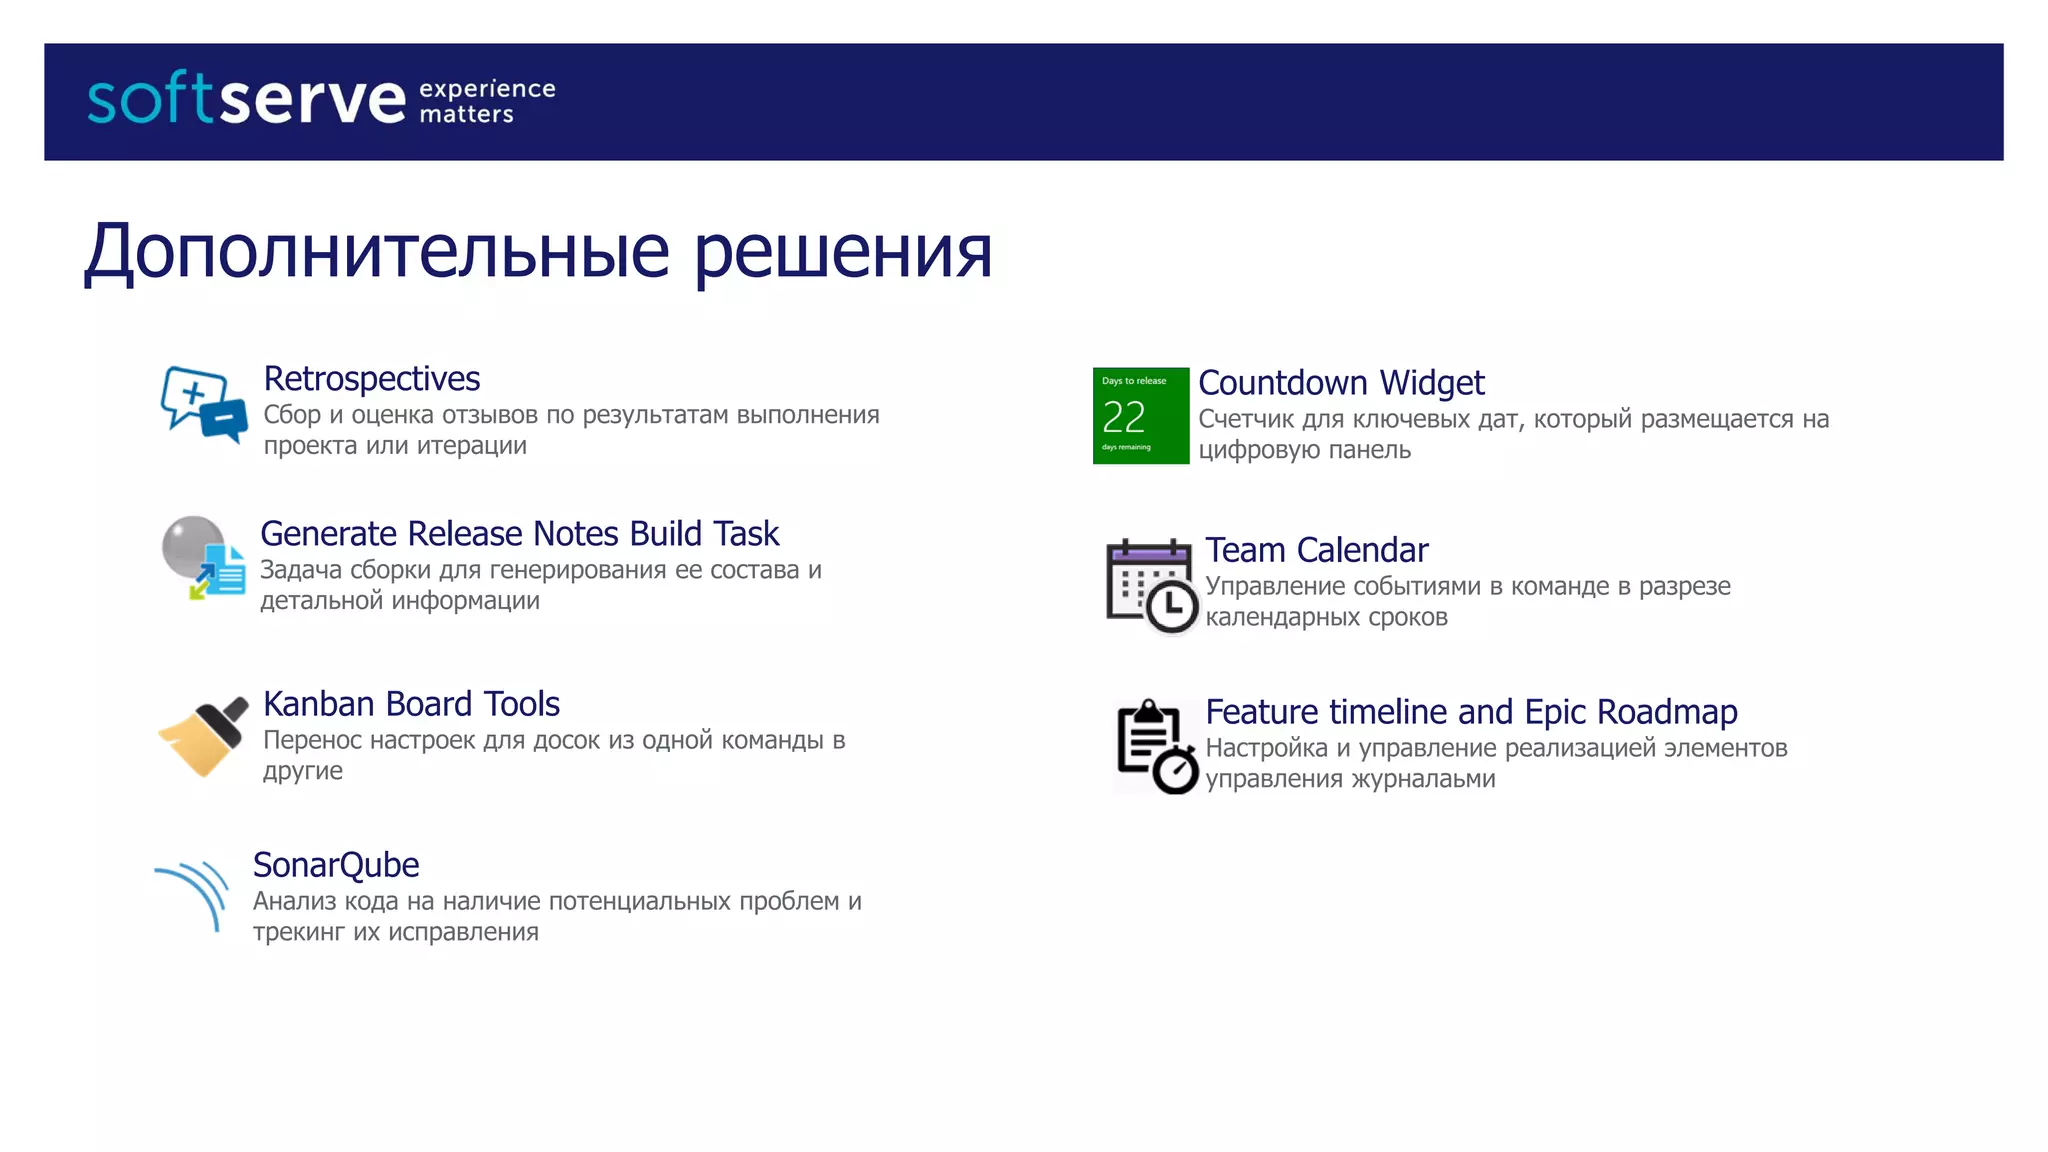This screenshot has width=2048, height=1152.
Task: Open the Retrospectives title
Action: coord(372,379)
